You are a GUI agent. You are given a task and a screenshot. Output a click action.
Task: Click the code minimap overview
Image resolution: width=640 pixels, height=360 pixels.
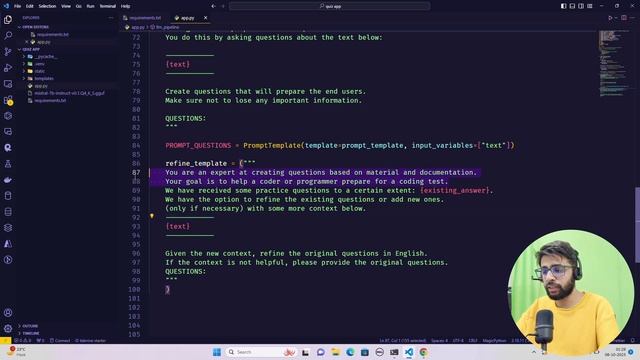[614, 63]
